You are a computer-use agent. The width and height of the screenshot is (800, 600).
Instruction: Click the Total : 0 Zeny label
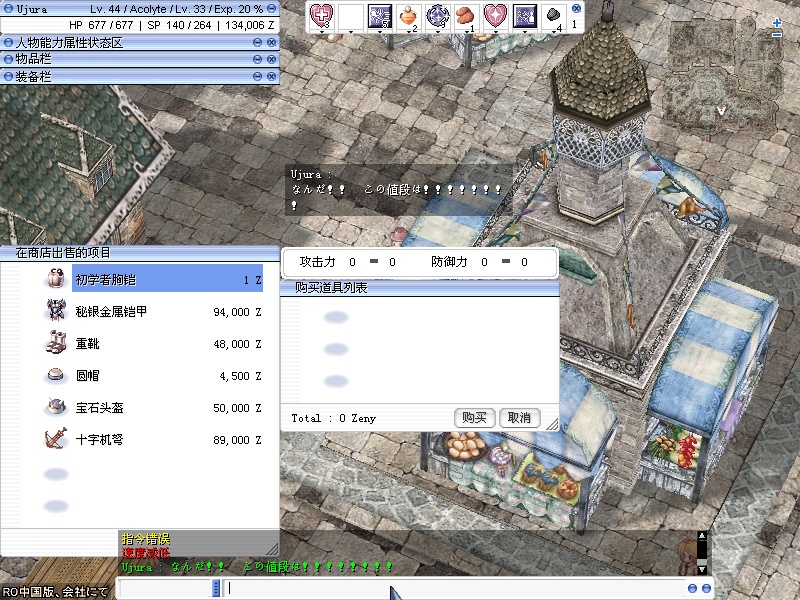pos(334,418)
